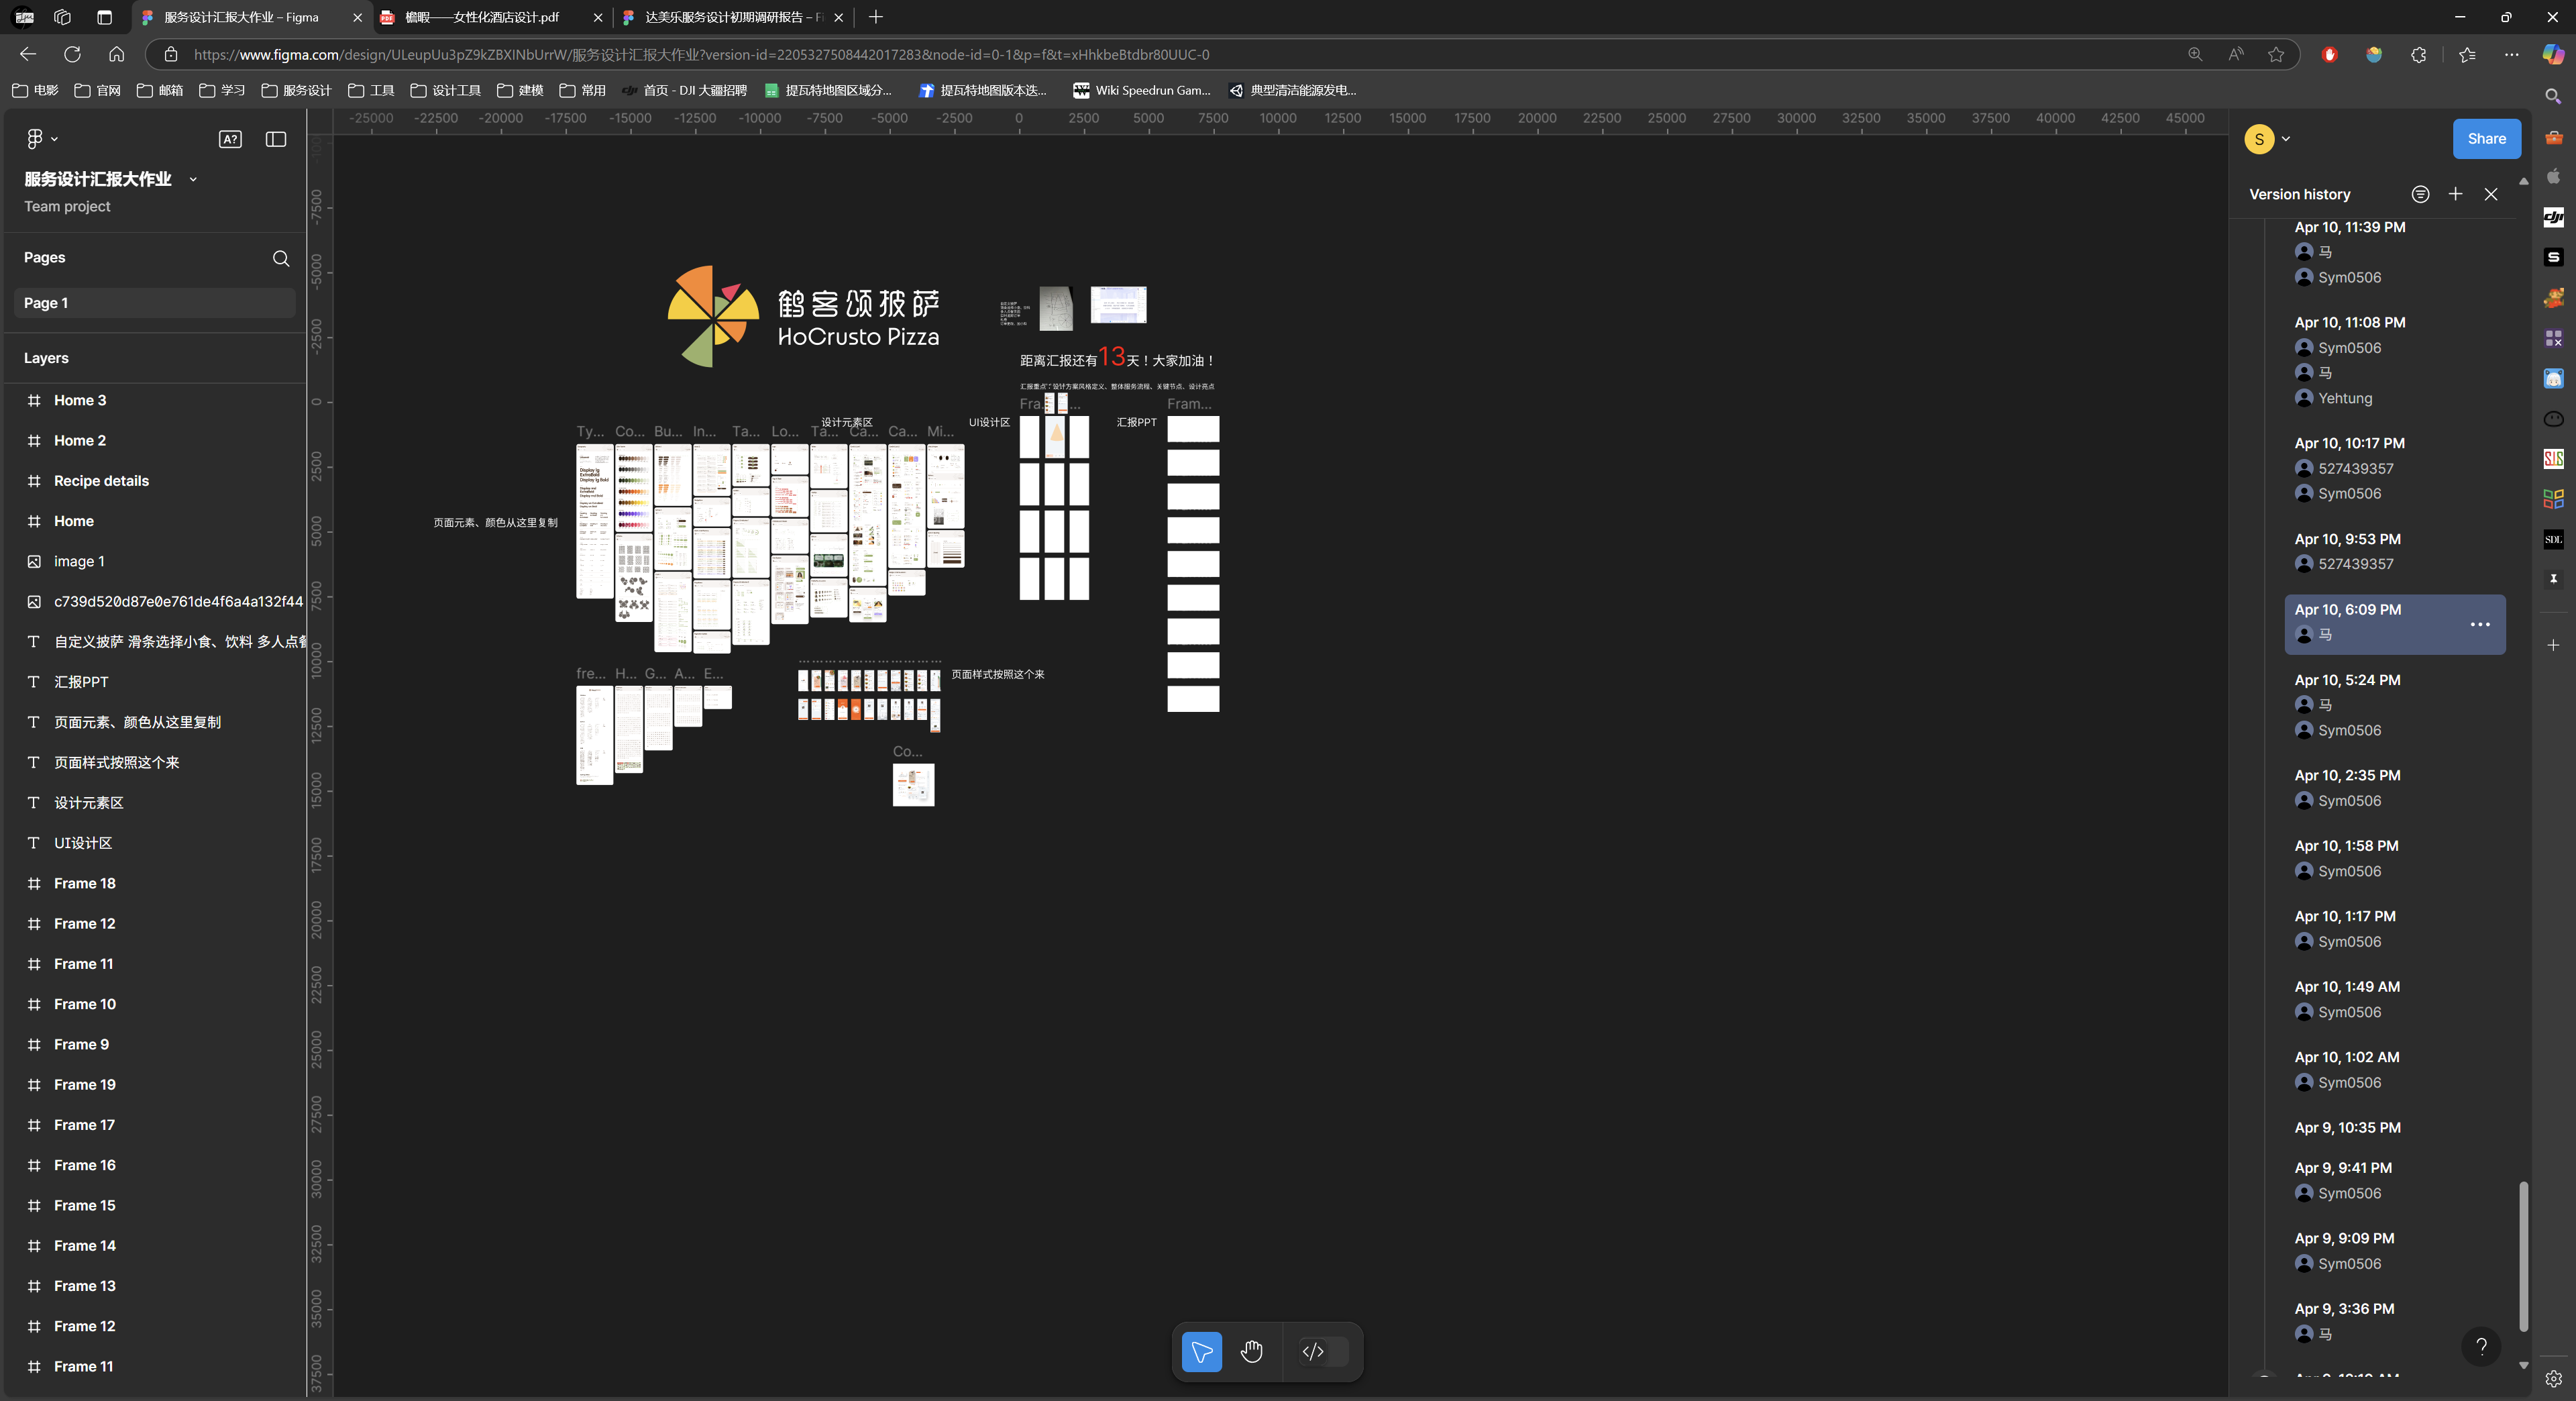Click the version history scrollbar
This screenshot has width=2576, height=1401.
point(2522,1256)
